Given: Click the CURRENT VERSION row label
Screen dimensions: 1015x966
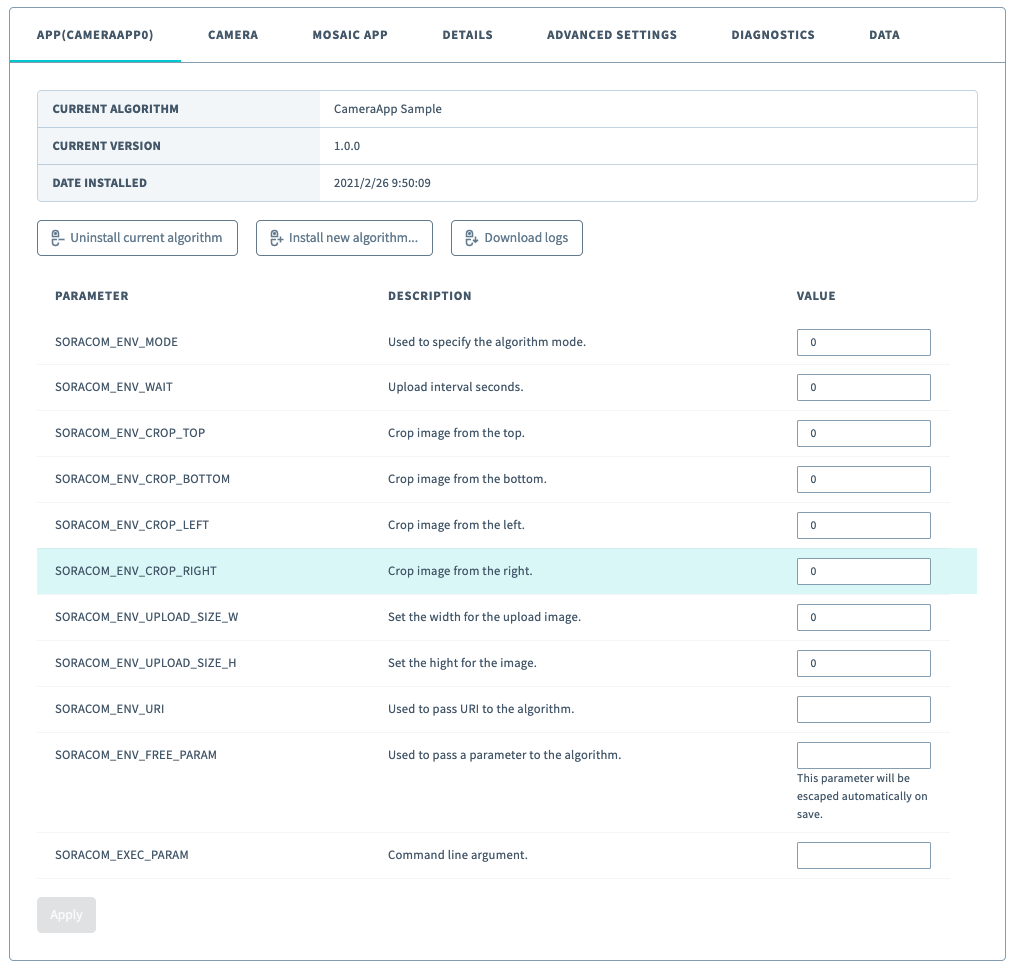Looking at the screenshot, I should 106,146.
